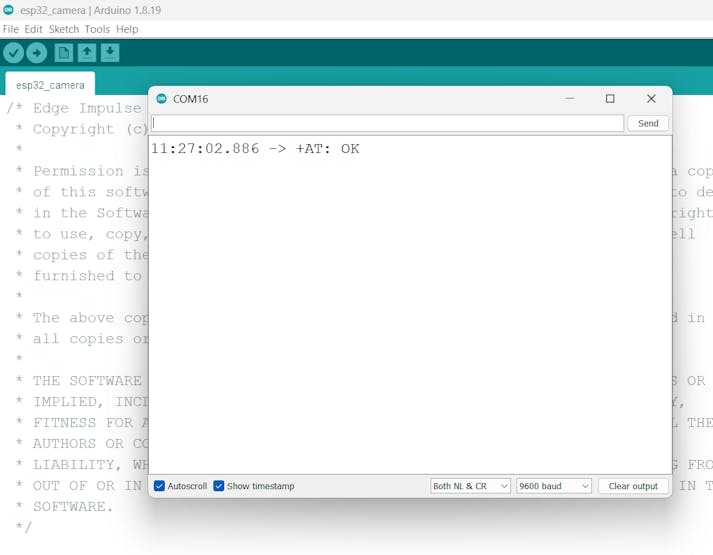Open the 9600 baud rate dropdown
713x555 pixels.
point(553,486)
